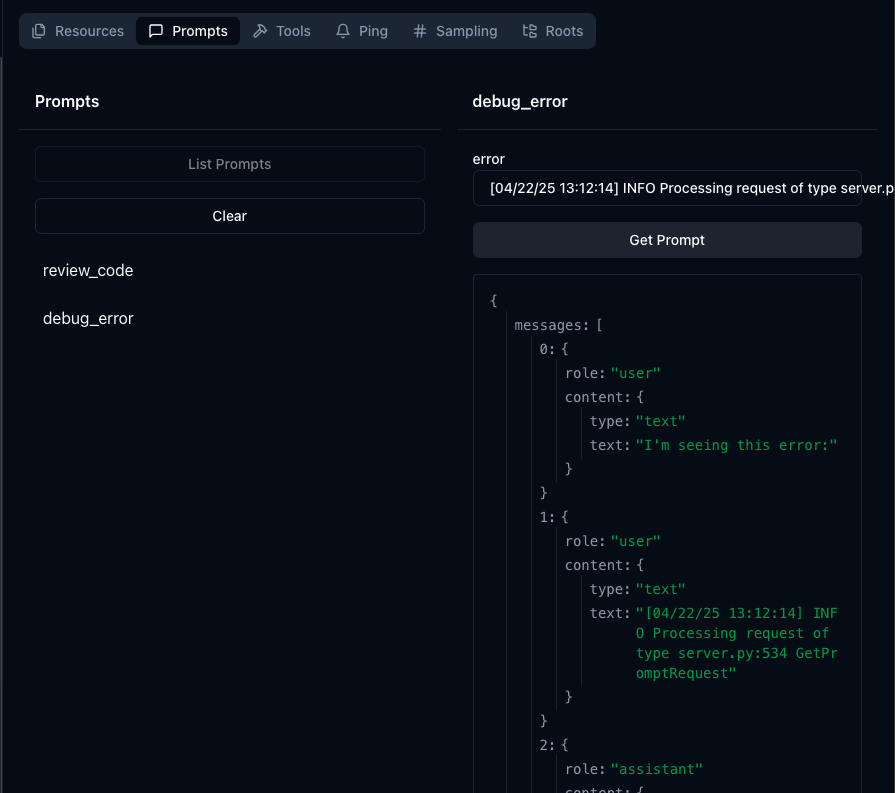Viewport: 895px width, 793px height.
Task: Click the error field label
Action: click(489, 159)
